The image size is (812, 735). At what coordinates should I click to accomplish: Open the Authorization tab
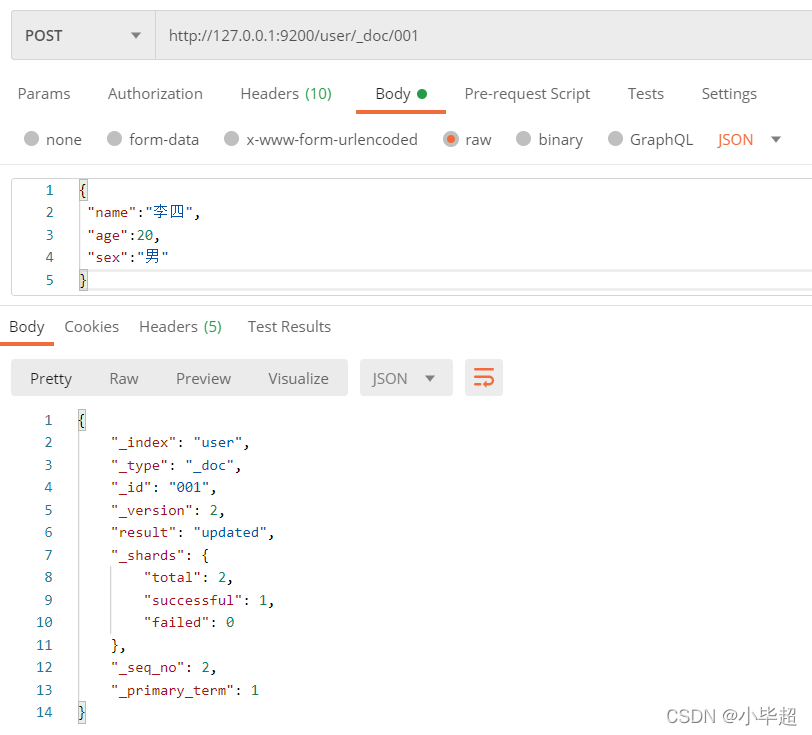click(155, 94)
